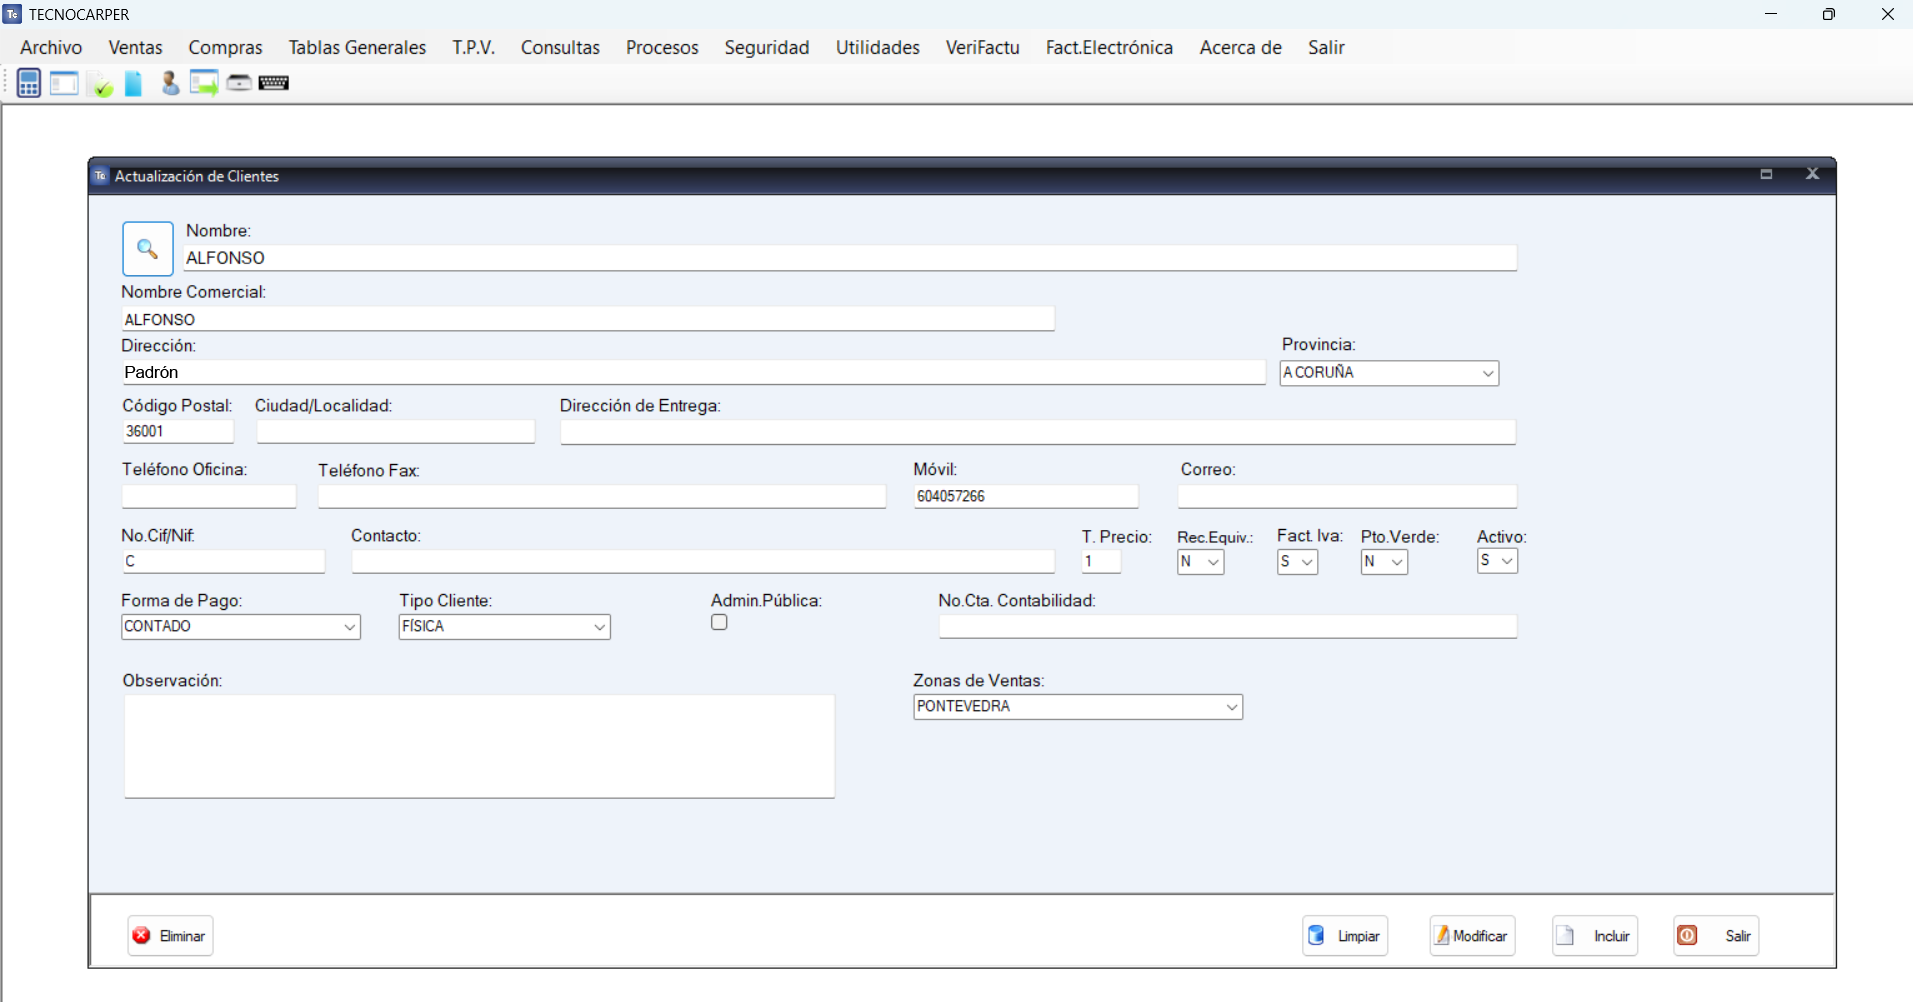Viewport: 1913px width, 1002px height.
Task: Click the cash drawer toolbar icon
Action: (238, 83)
